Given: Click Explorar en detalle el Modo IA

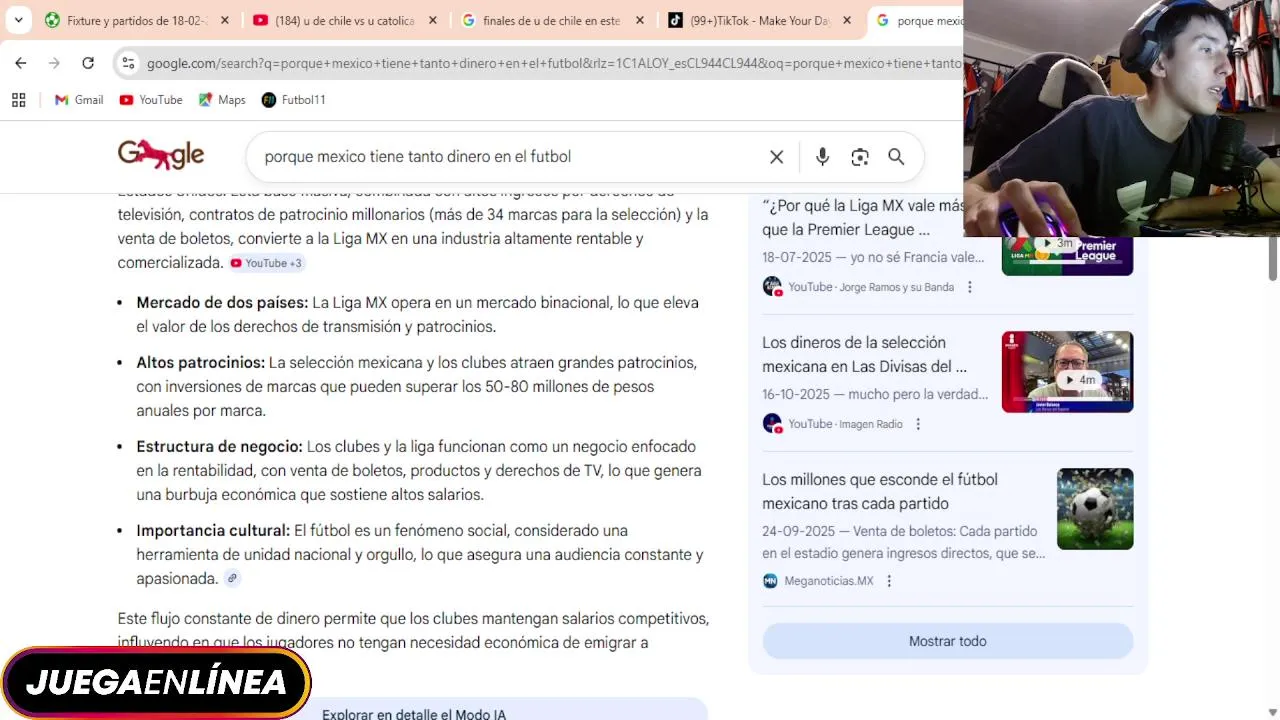Looking at the screenshot, I should 414,714.
